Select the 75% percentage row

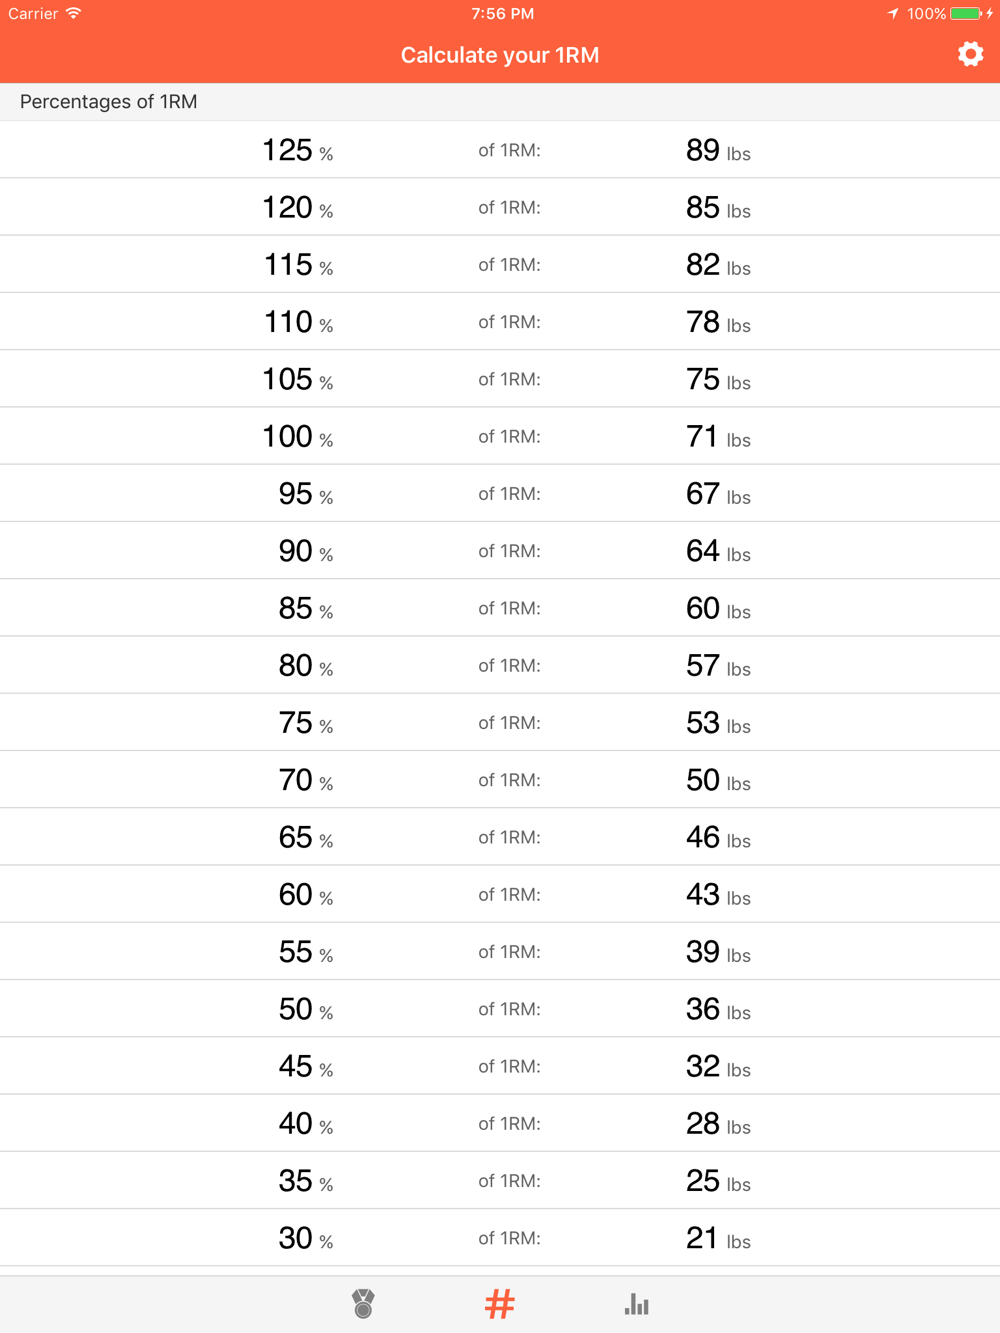click(500, 722)
